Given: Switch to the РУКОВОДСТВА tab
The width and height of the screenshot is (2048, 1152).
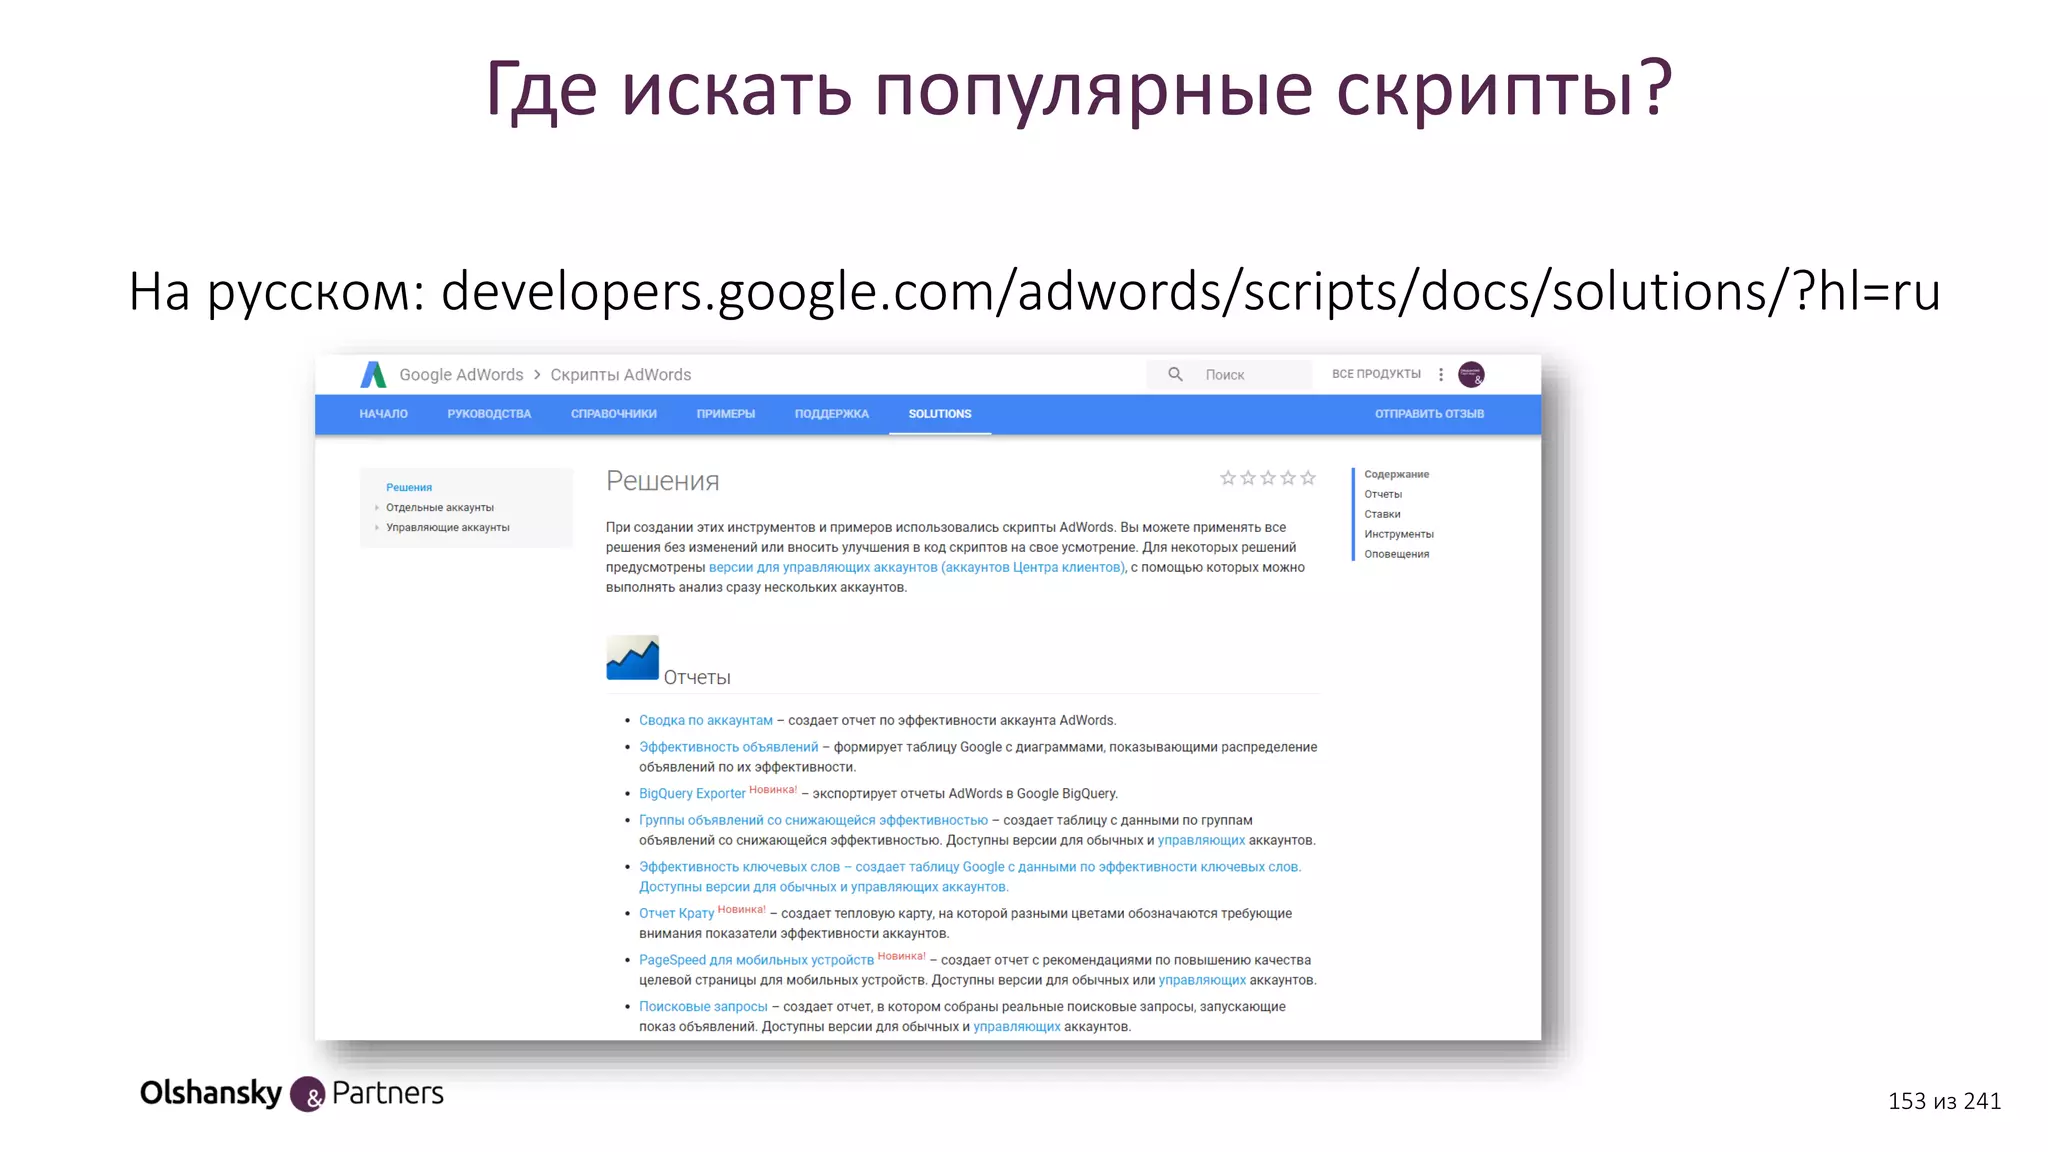Looking at the screenshot, I should (489, 414).
